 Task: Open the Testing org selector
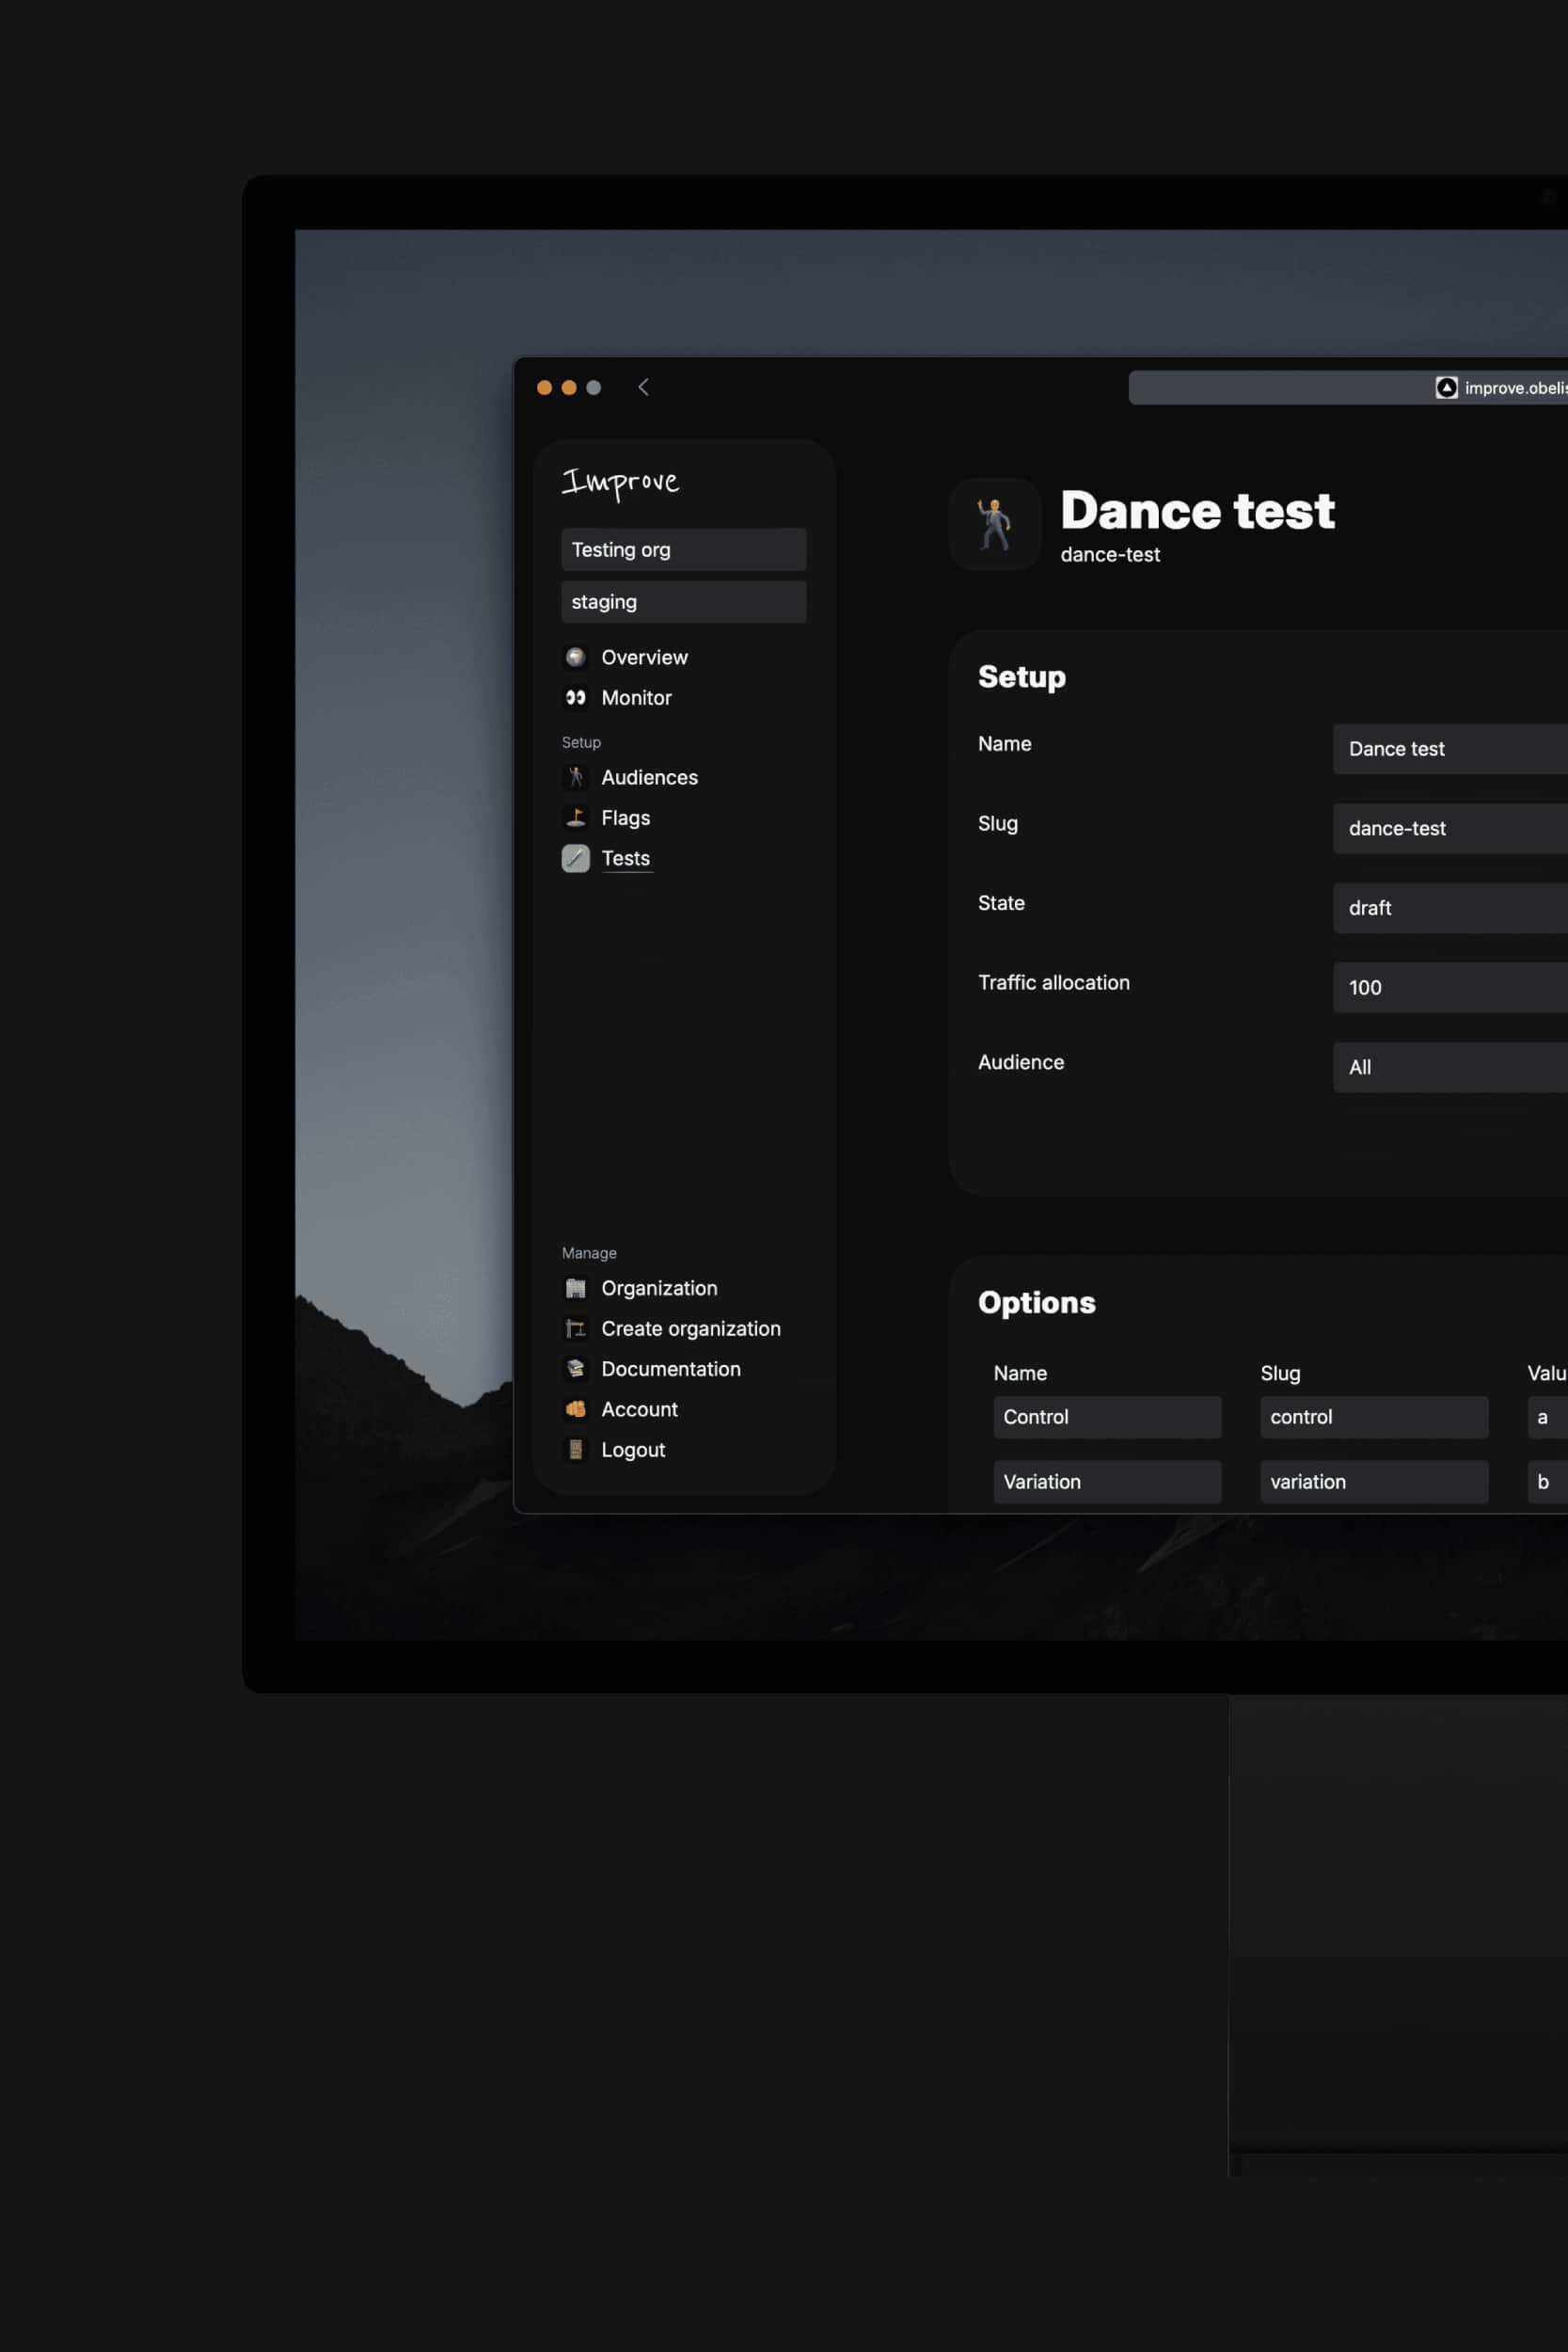(683, 549)
